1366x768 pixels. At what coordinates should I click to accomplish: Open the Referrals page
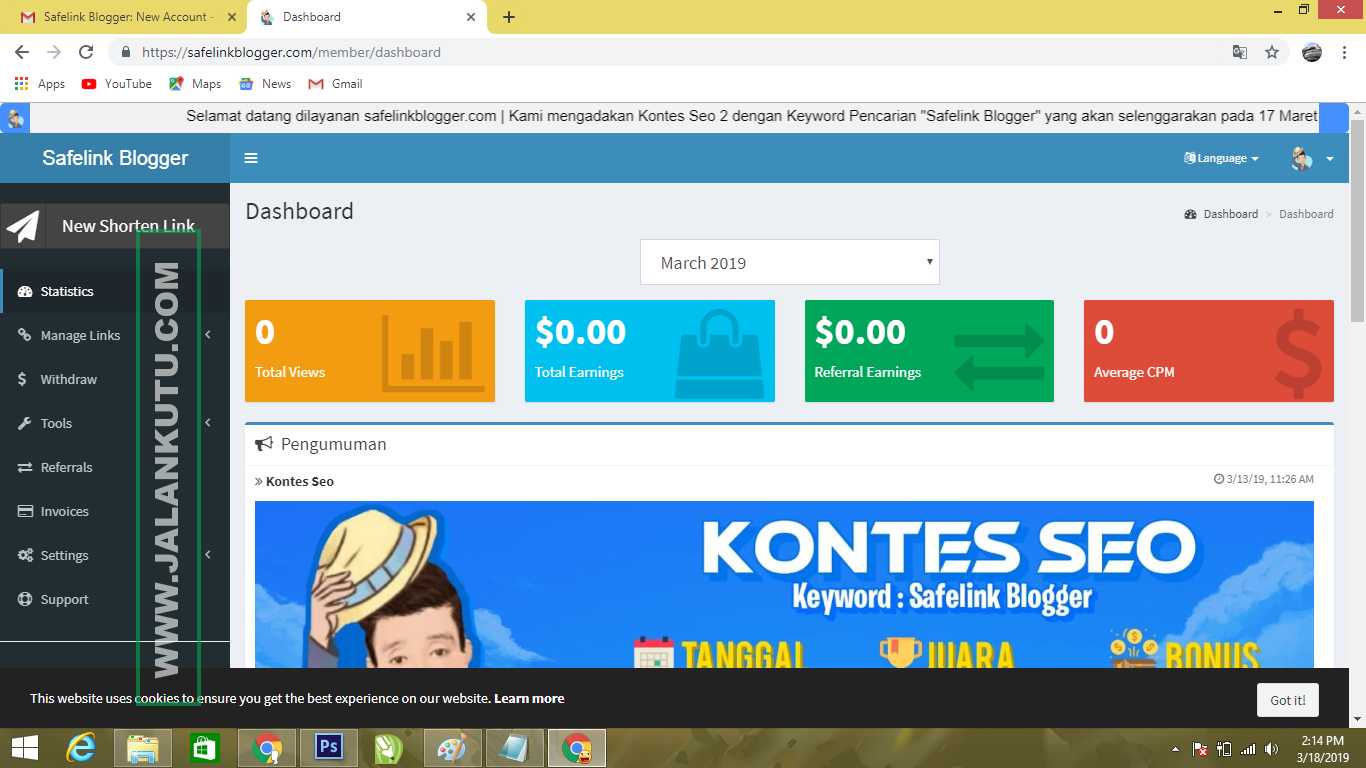115,467
